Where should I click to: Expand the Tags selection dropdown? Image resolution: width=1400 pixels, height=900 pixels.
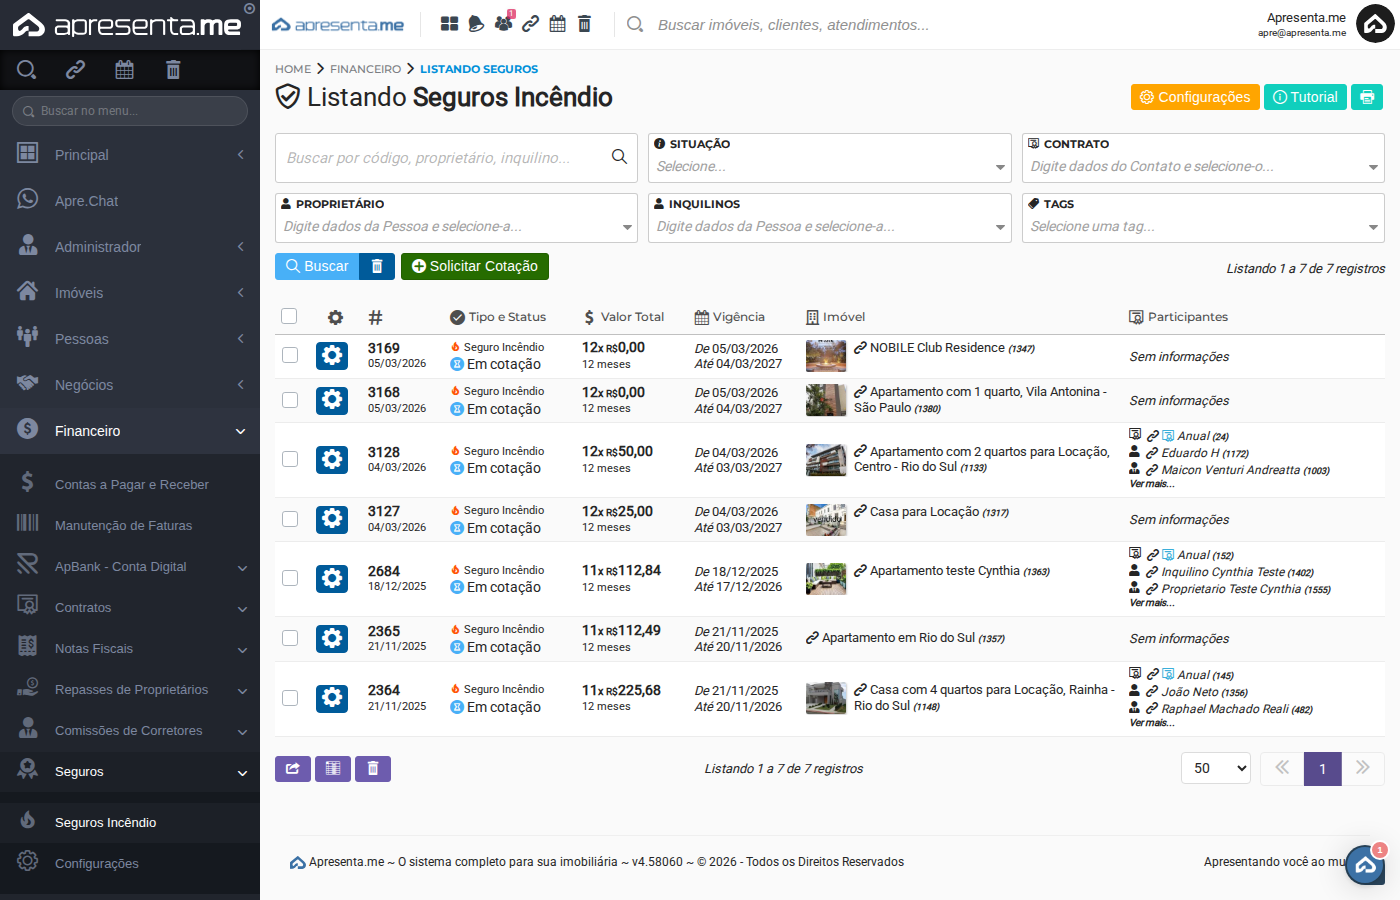click(1203, 227)
